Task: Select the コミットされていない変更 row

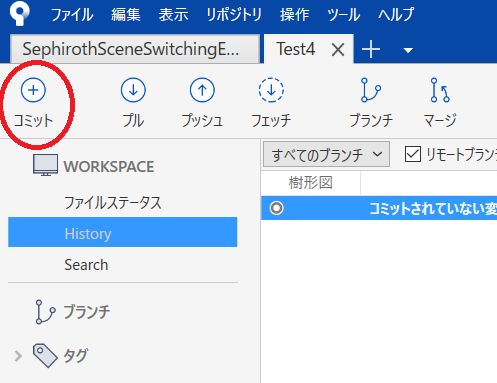Action: [x=379, y=208]
